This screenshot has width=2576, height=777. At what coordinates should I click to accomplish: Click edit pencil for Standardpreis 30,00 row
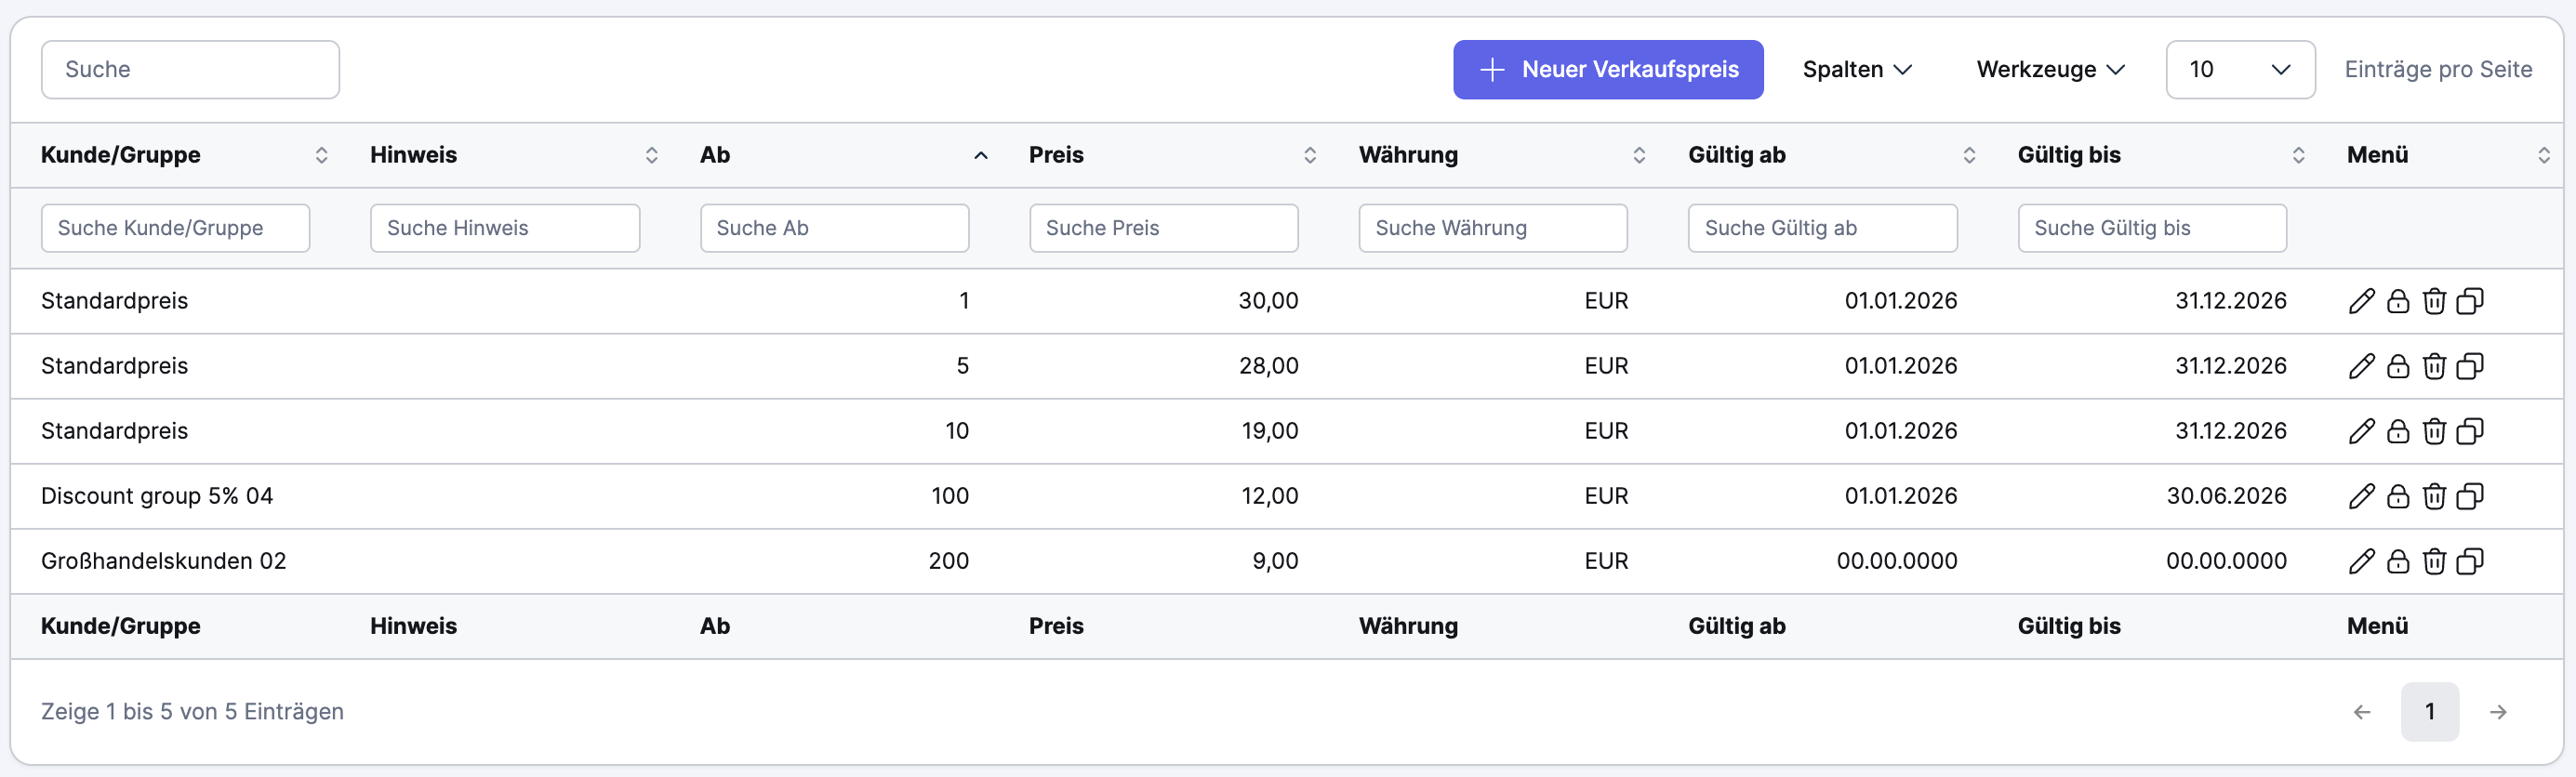tap(2361, 301)
